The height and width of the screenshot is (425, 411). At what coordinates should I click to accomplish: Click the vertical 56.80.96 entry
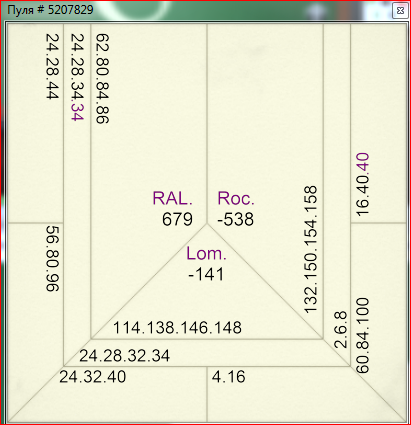pyautogui.click(x=52, y=259)
